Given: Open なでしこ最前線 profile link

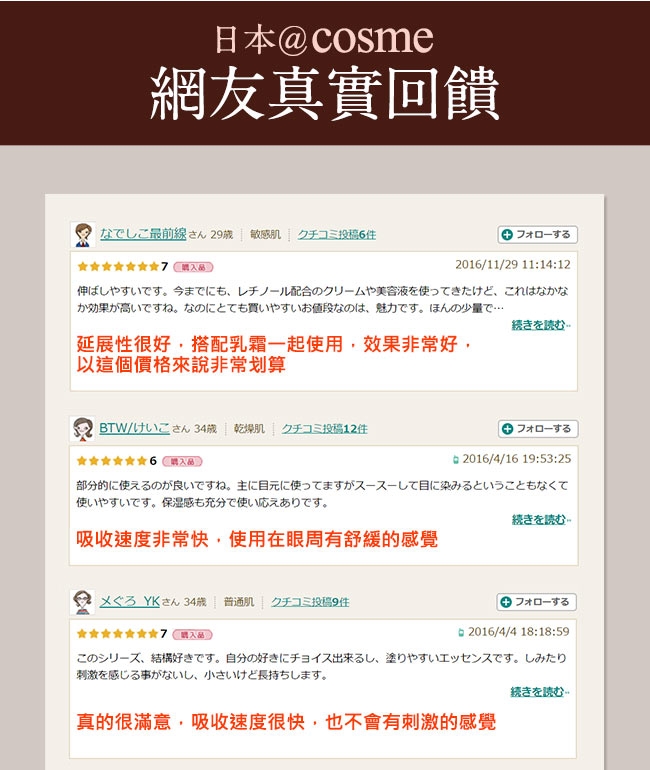Looking at the screenshot, I should 143,234.
